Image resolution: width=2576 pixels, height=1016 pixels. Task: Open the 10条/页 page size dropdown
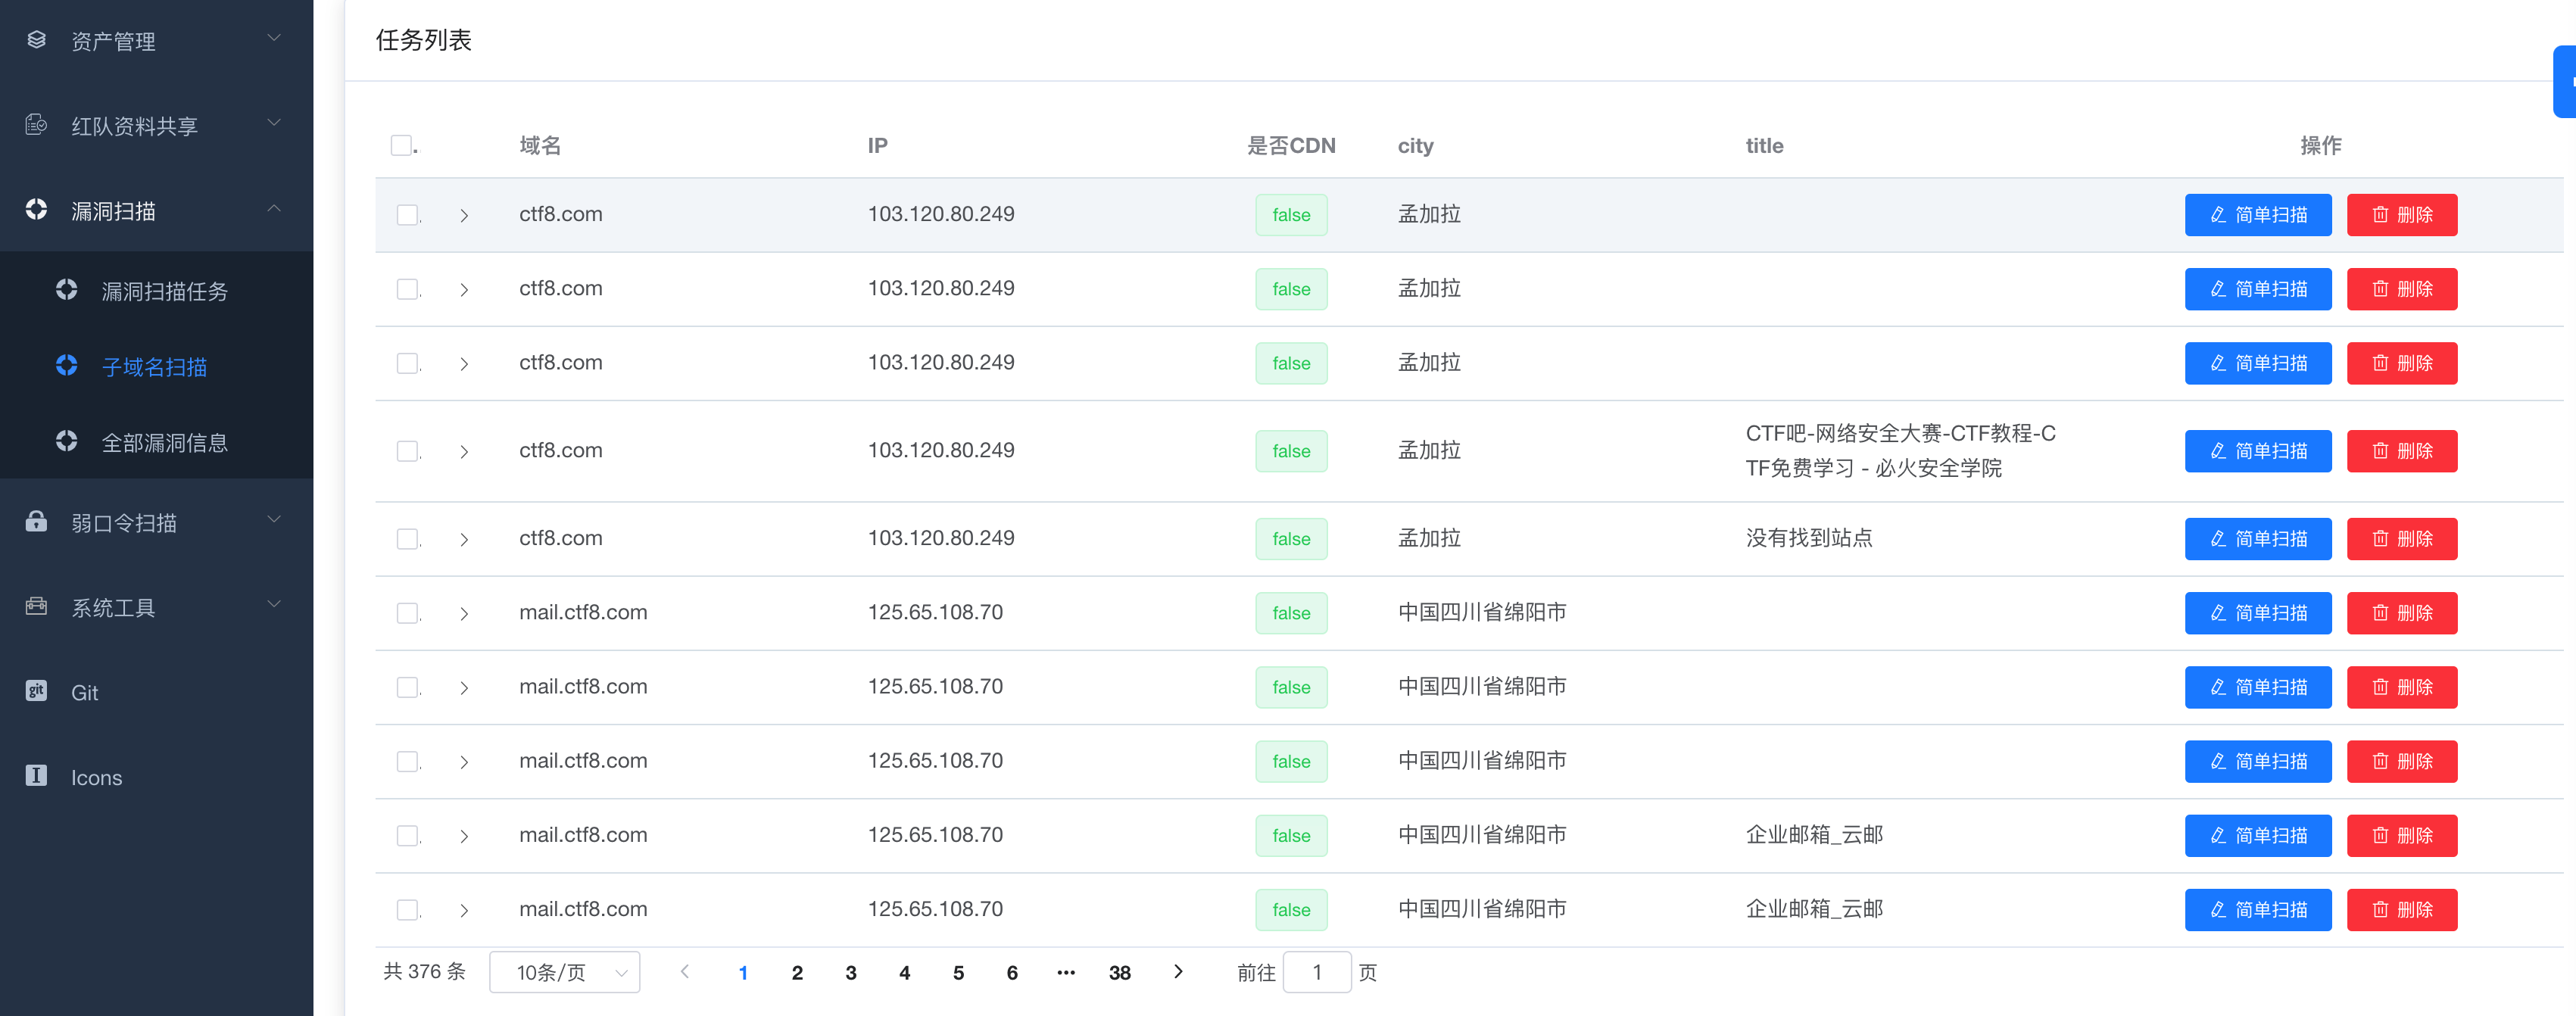pyautogui.click(x=565, y=972)
